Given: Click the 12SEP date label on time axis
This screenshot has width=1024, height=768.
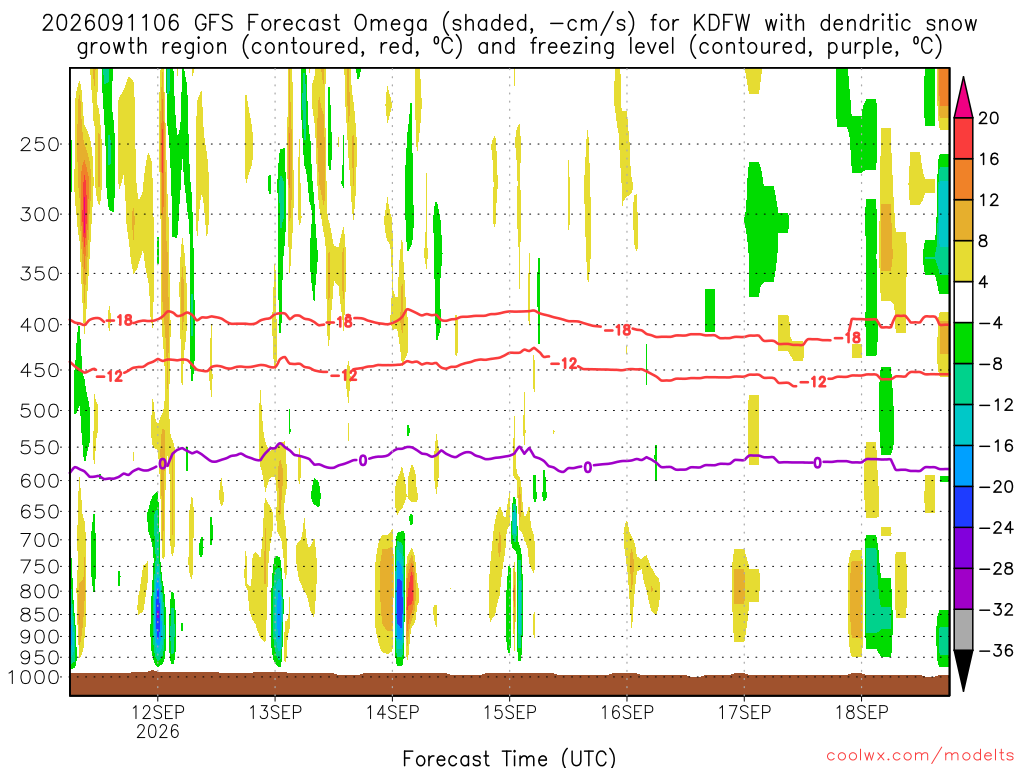Looking at the screenshot, I should (x=157, y=712).
